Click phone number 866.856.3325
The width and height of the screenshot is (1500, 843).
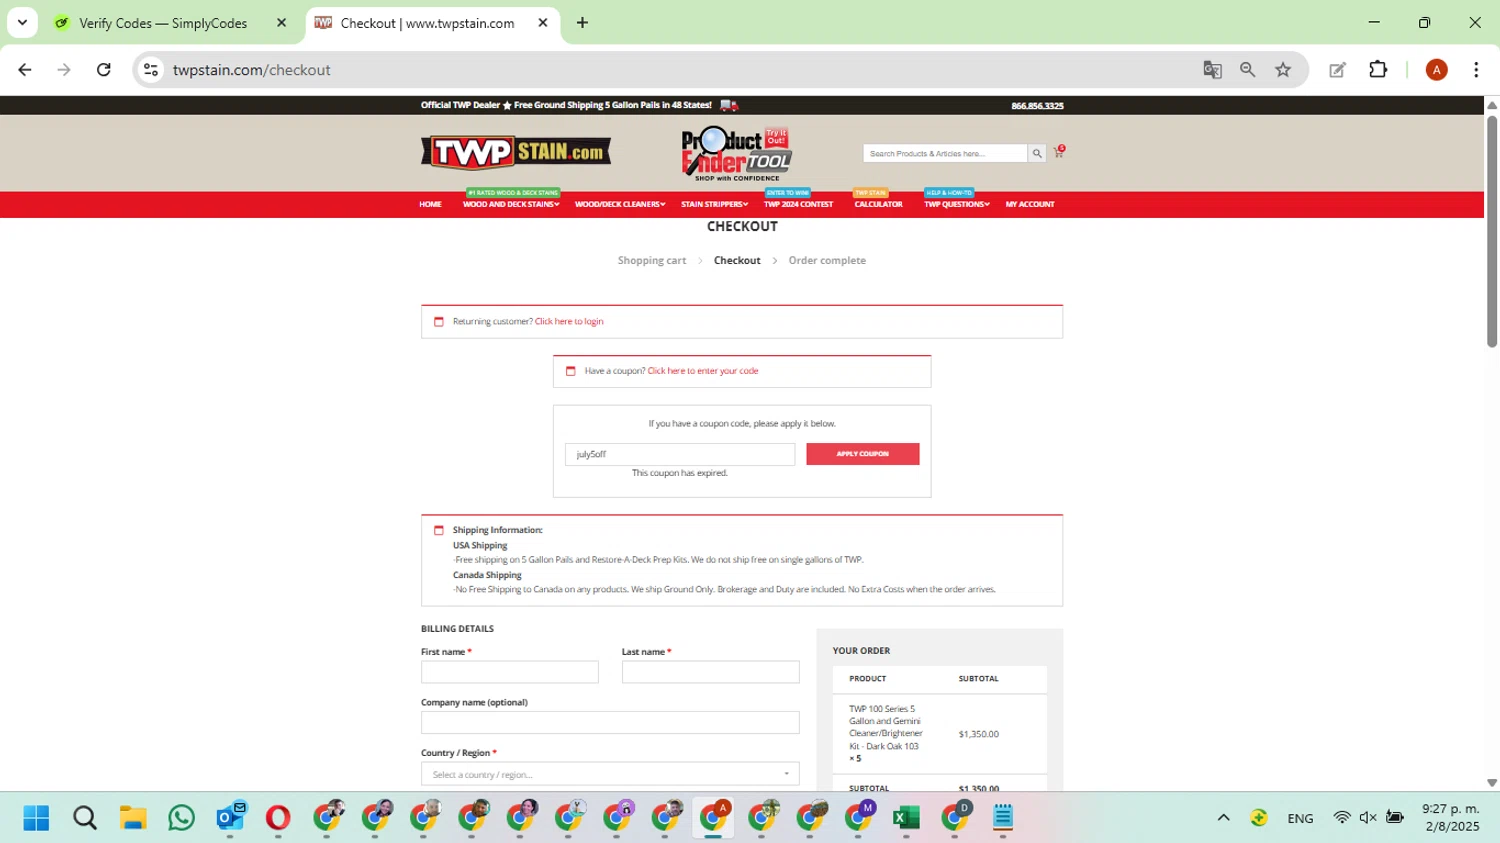click(x=1037, y=105)
